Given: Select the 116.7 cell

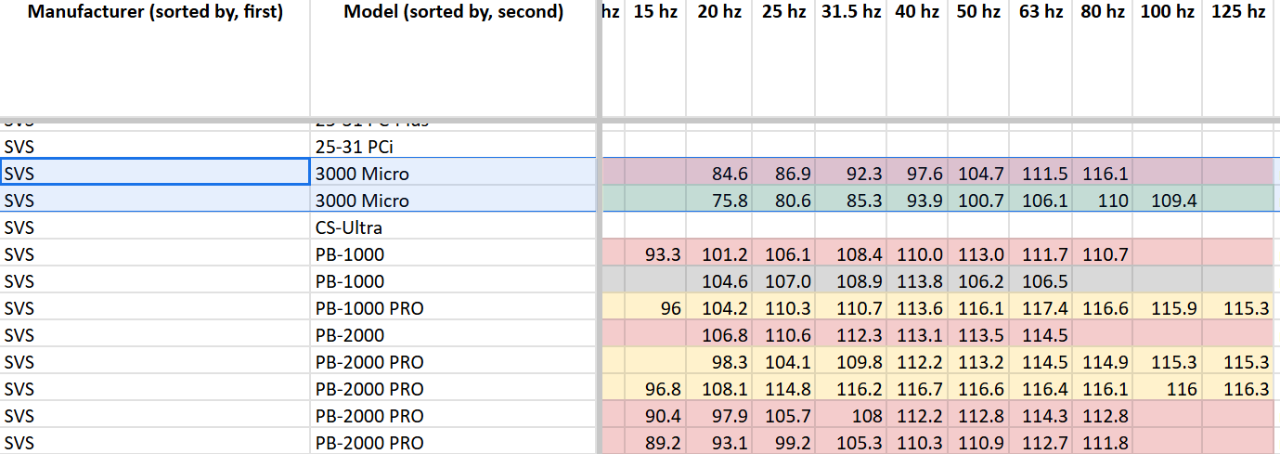Looking at the screenshot, I should (917, 389).
